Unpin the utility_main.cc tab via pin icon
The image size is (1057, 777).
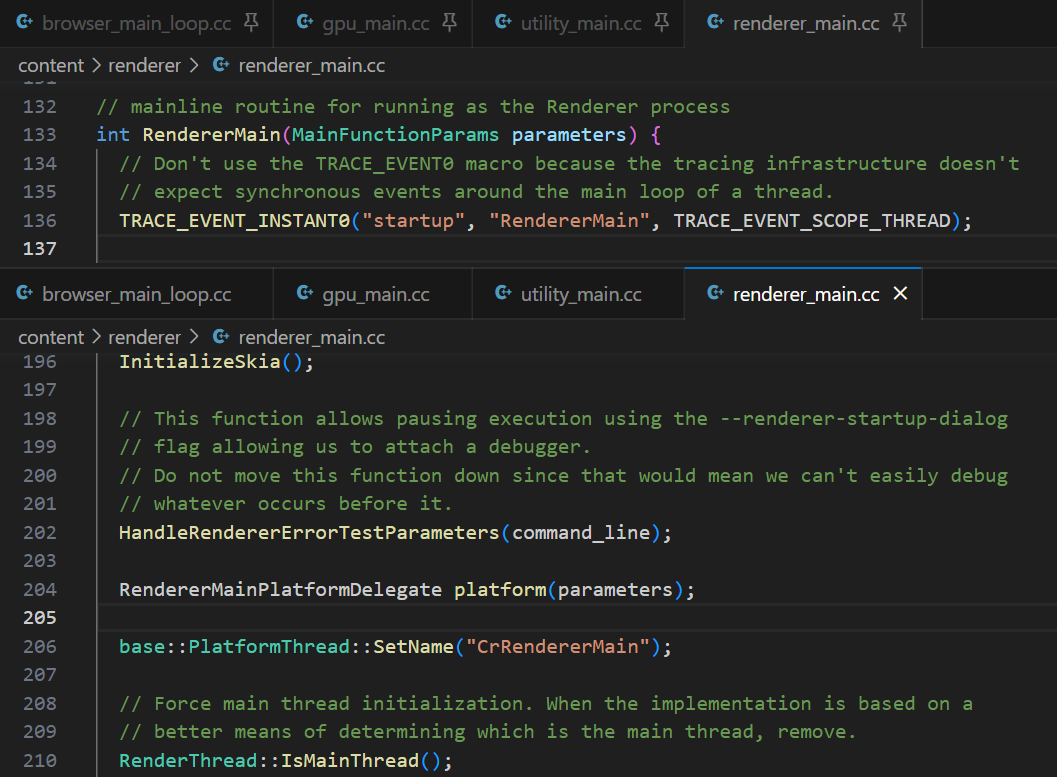(x=661, y=22)
